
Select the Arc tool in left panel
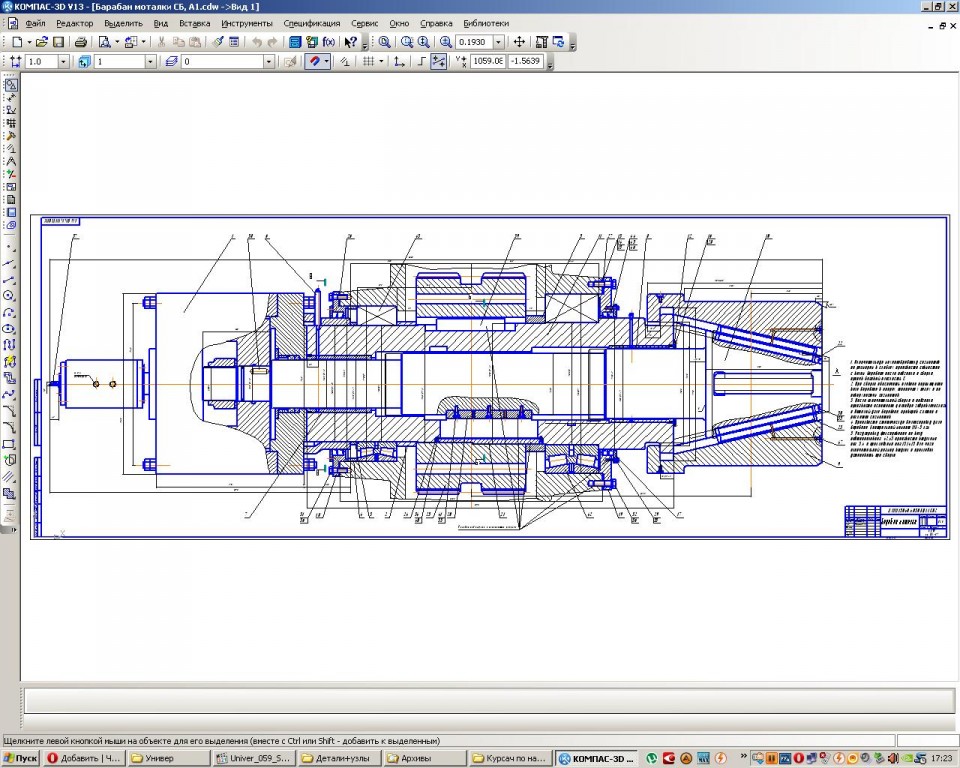(10, 312)
